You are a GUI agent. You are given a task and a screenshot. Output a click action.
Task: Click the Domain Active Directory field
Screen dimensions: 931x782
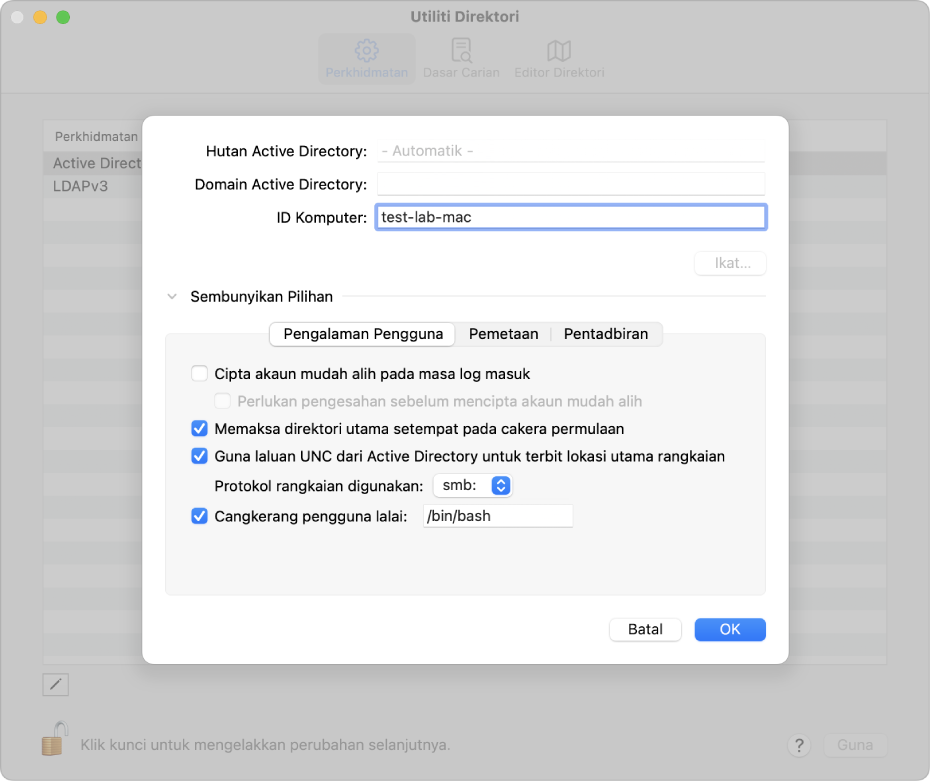click(571, 184)
